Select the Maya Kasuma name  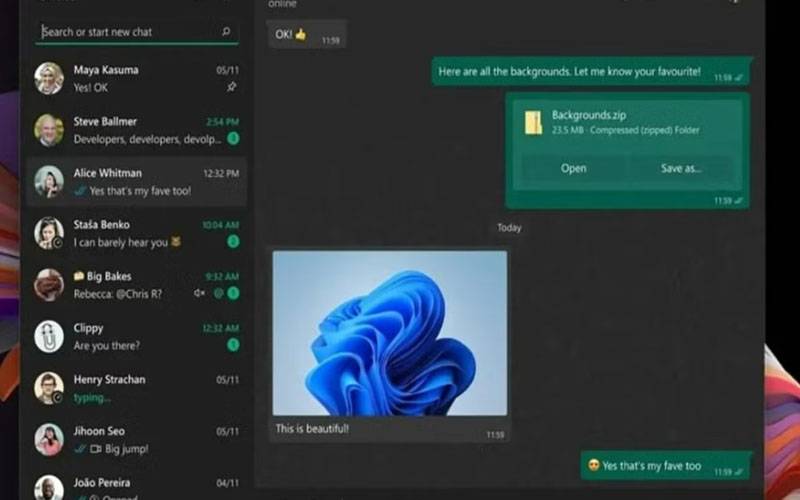[x=106, y=70]
